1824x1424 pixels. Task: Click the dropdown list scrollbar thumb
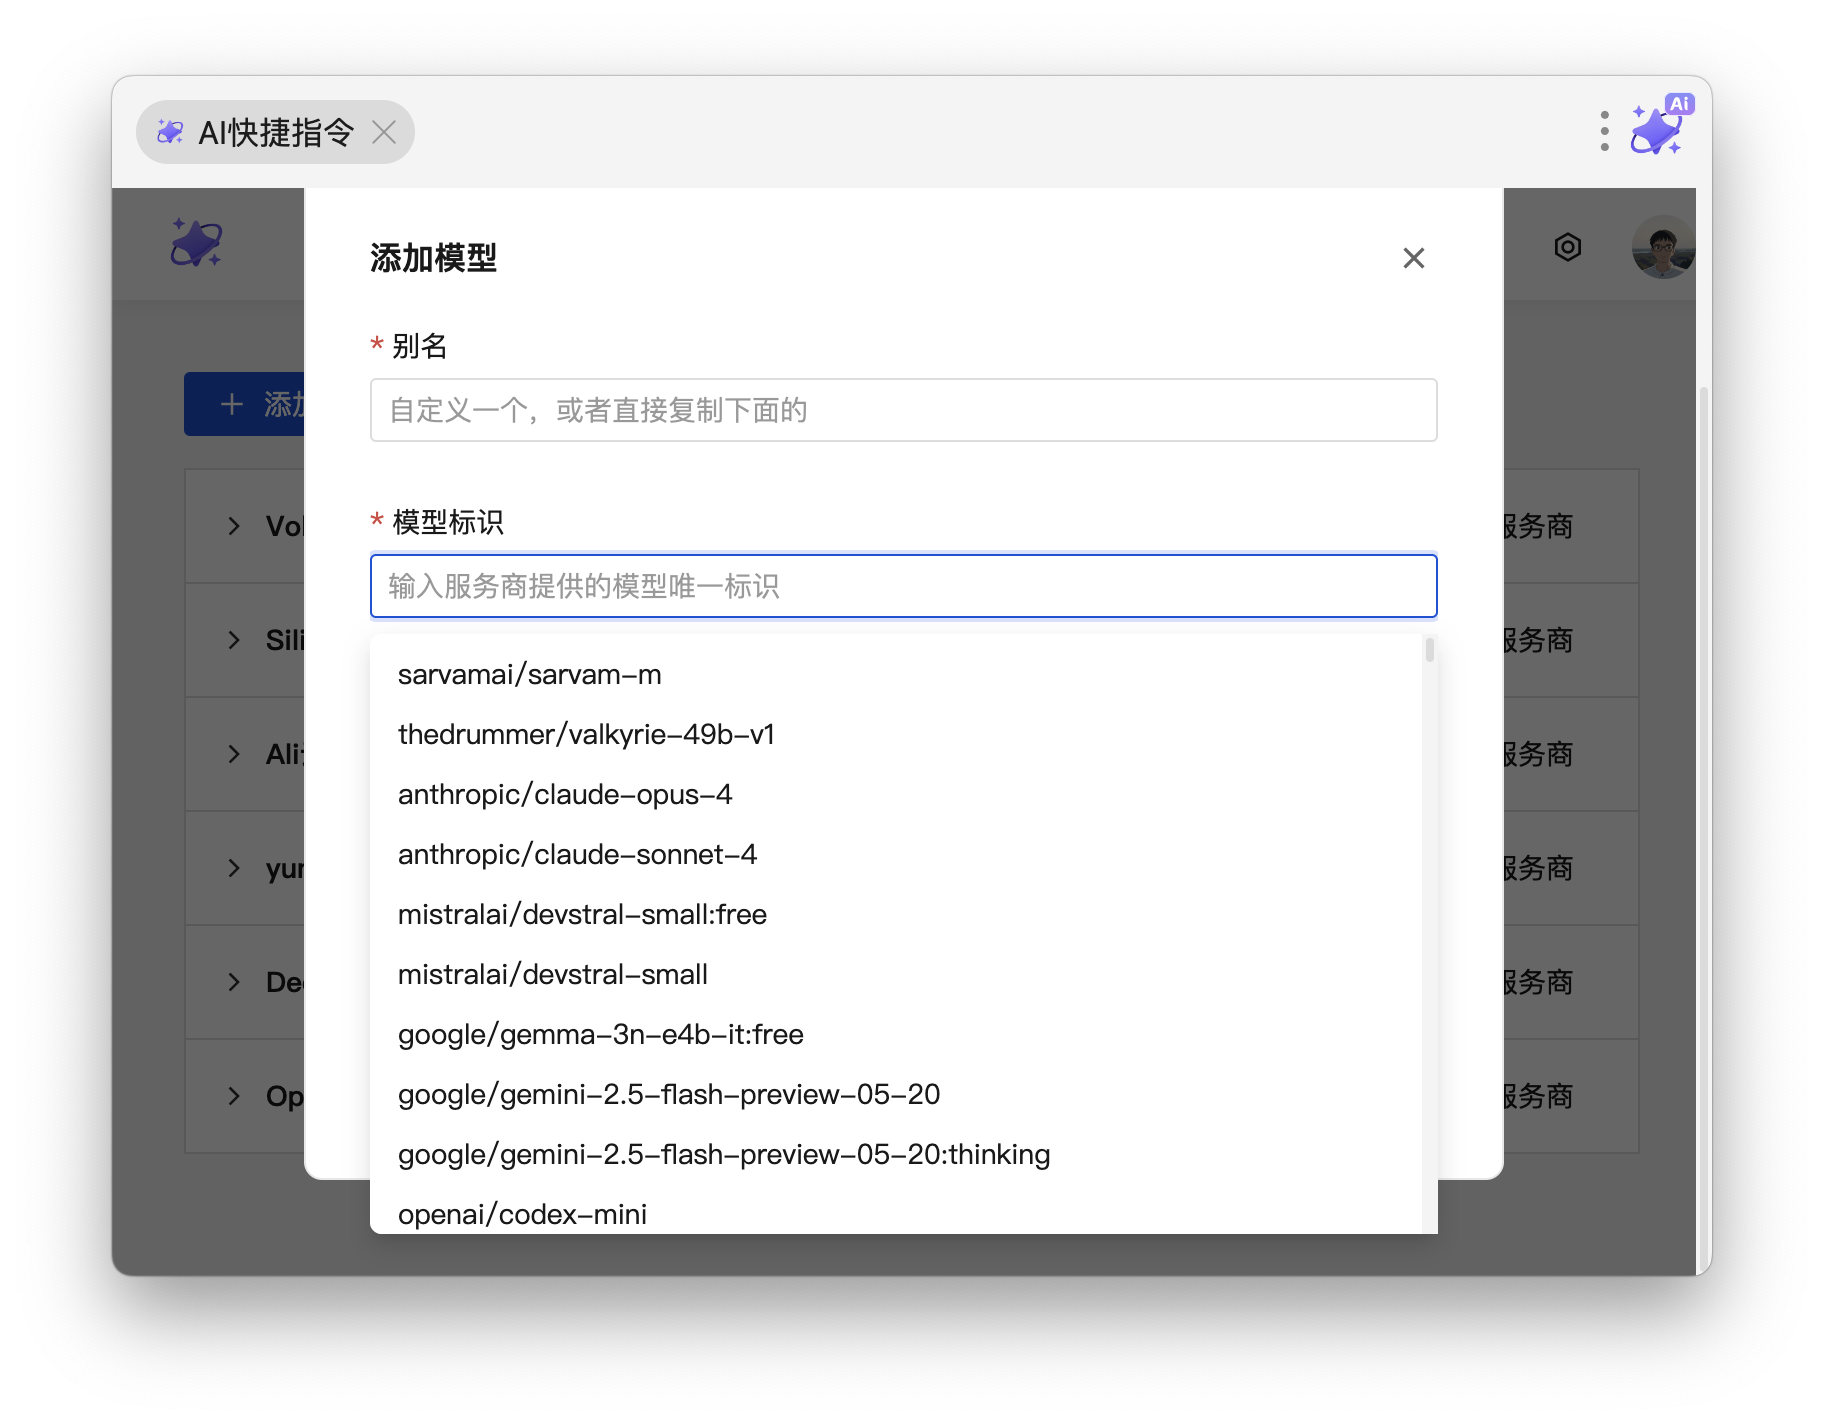(x=1430, y=650)
